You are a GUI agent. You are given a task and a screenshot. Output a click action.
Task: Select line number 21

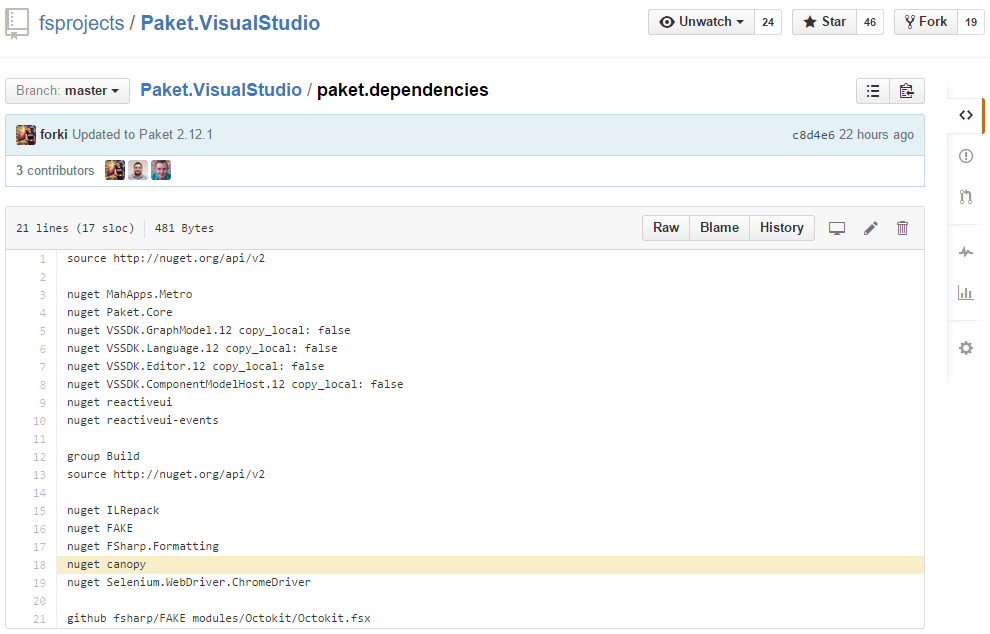[39, 619]
